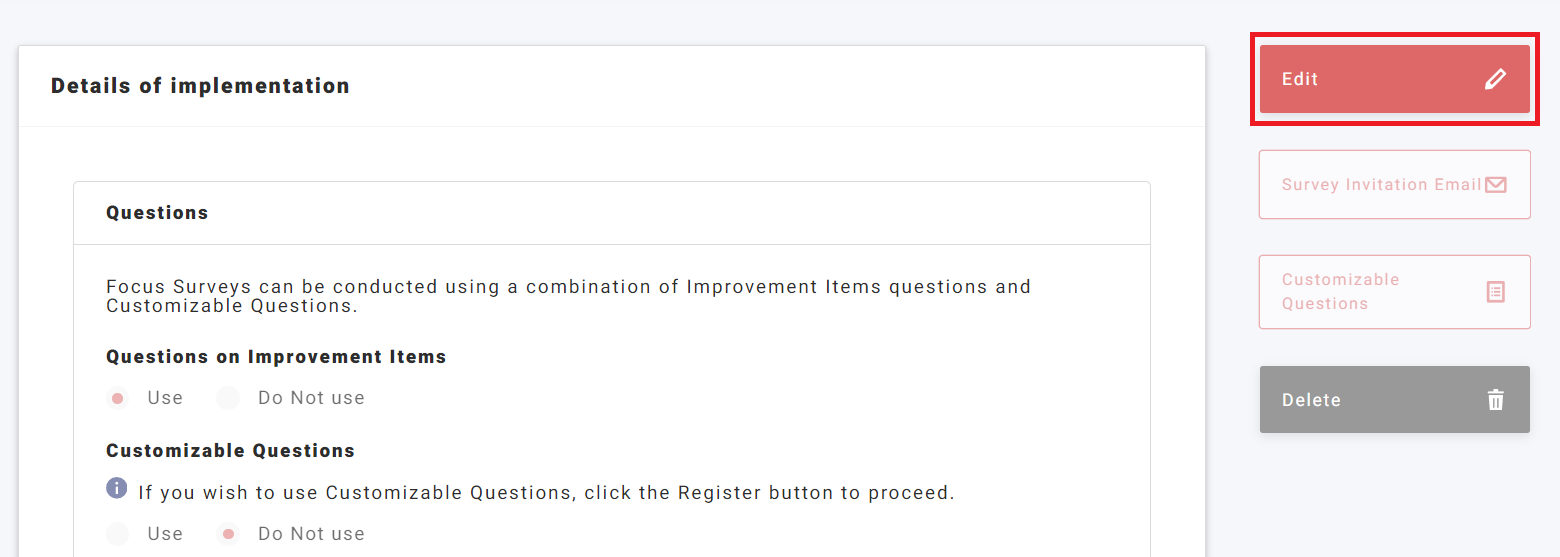Click the Do Not use text under Improvement Items

[x=311, y=398]
